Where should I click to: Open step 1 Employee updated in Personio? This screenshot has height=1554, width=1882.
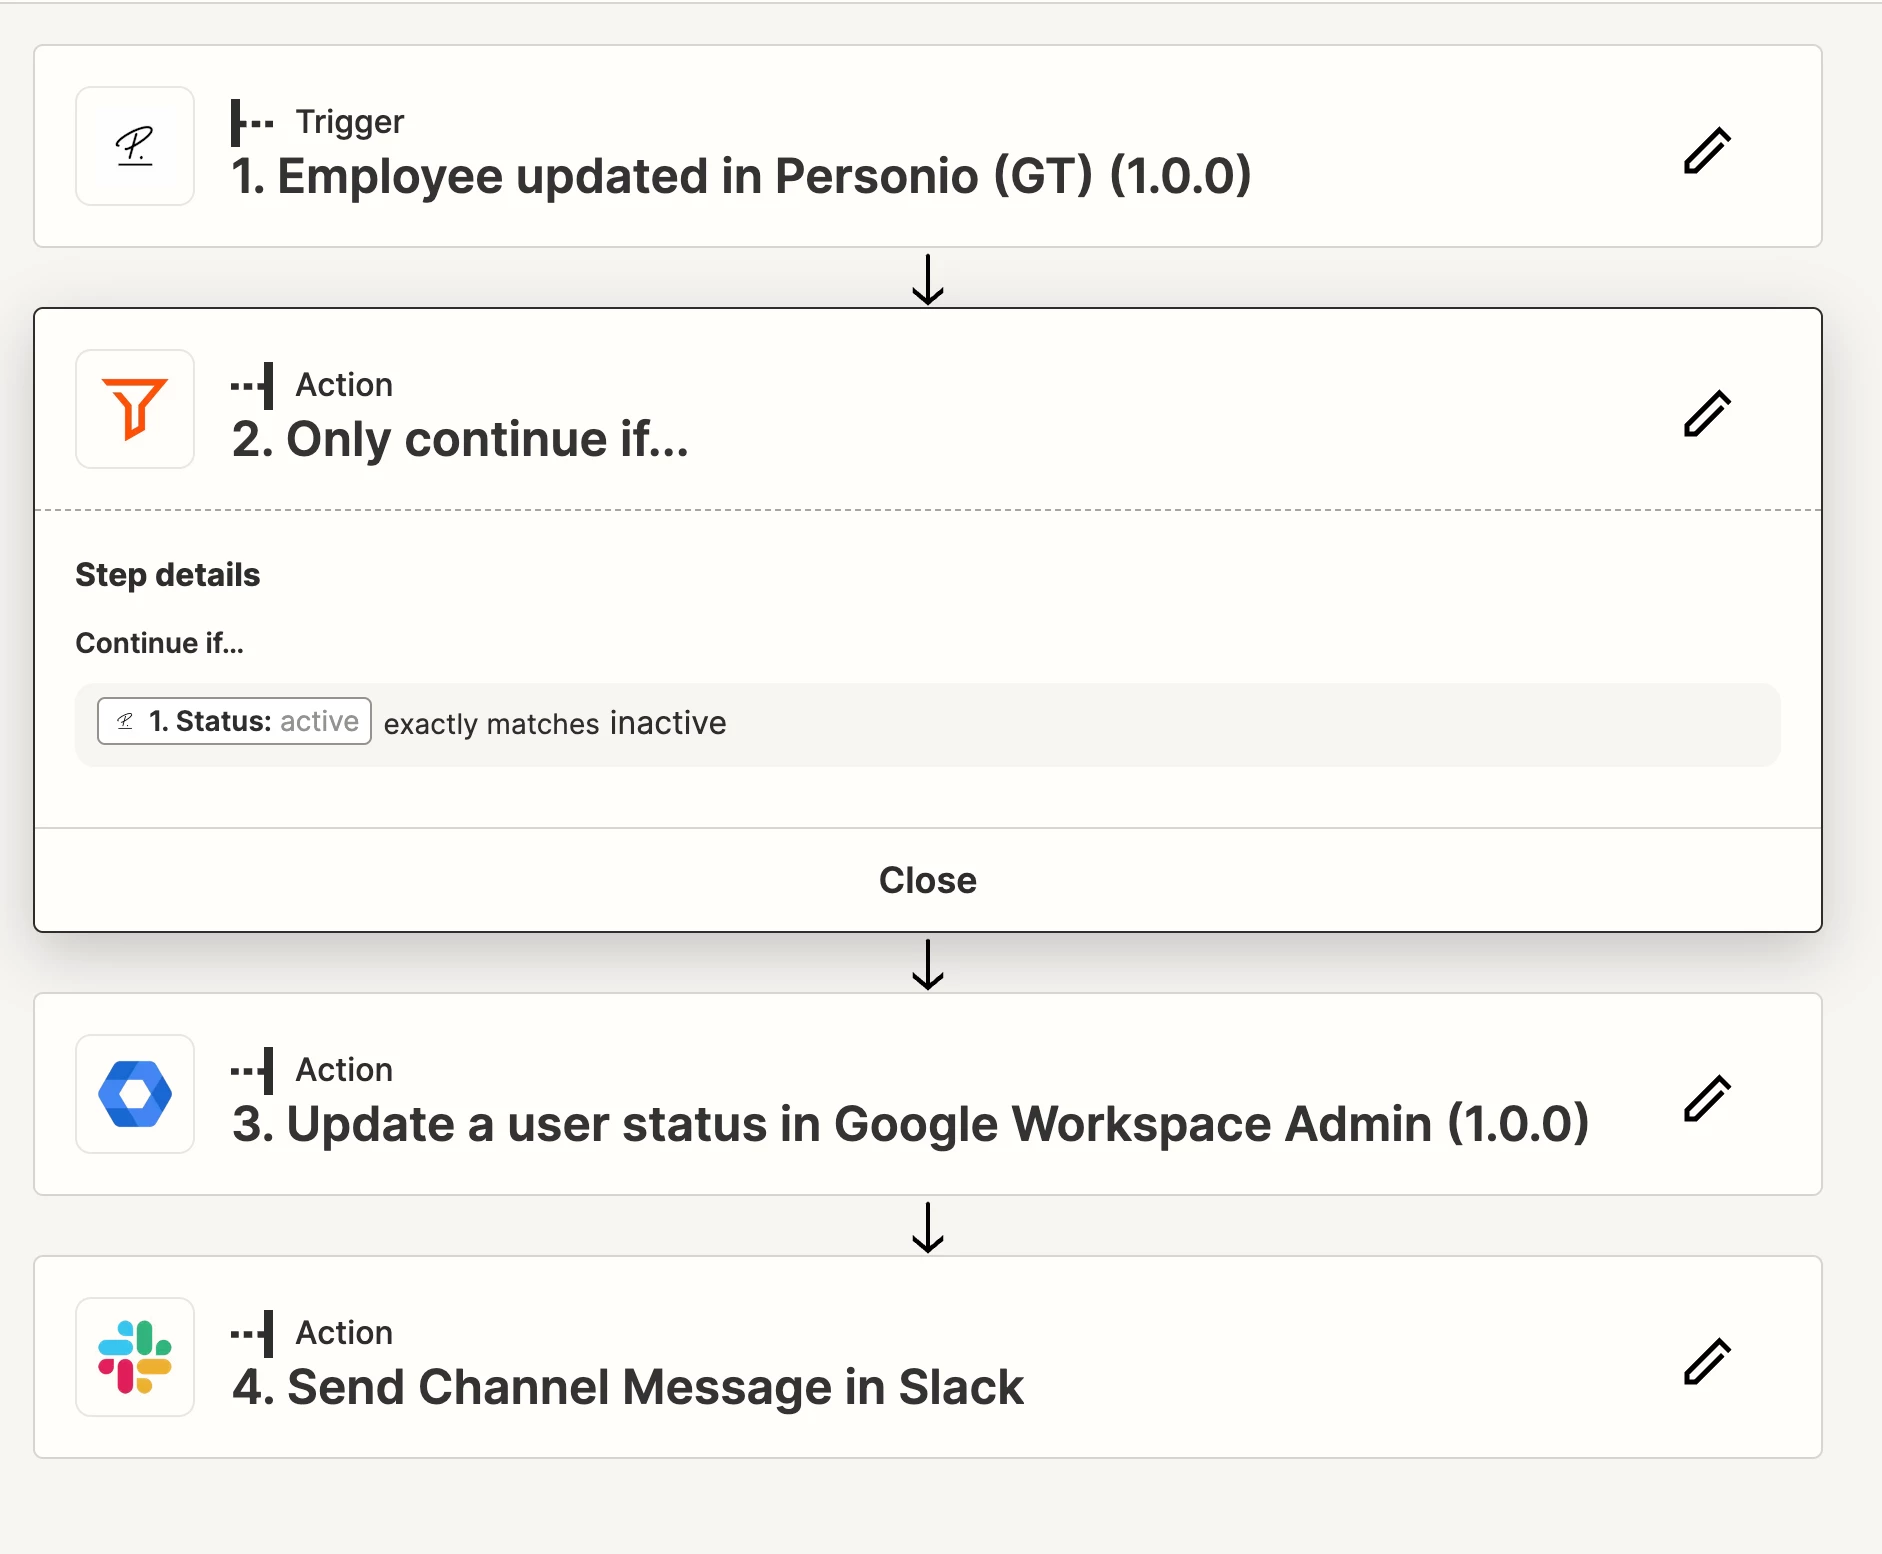pos(741,176)
